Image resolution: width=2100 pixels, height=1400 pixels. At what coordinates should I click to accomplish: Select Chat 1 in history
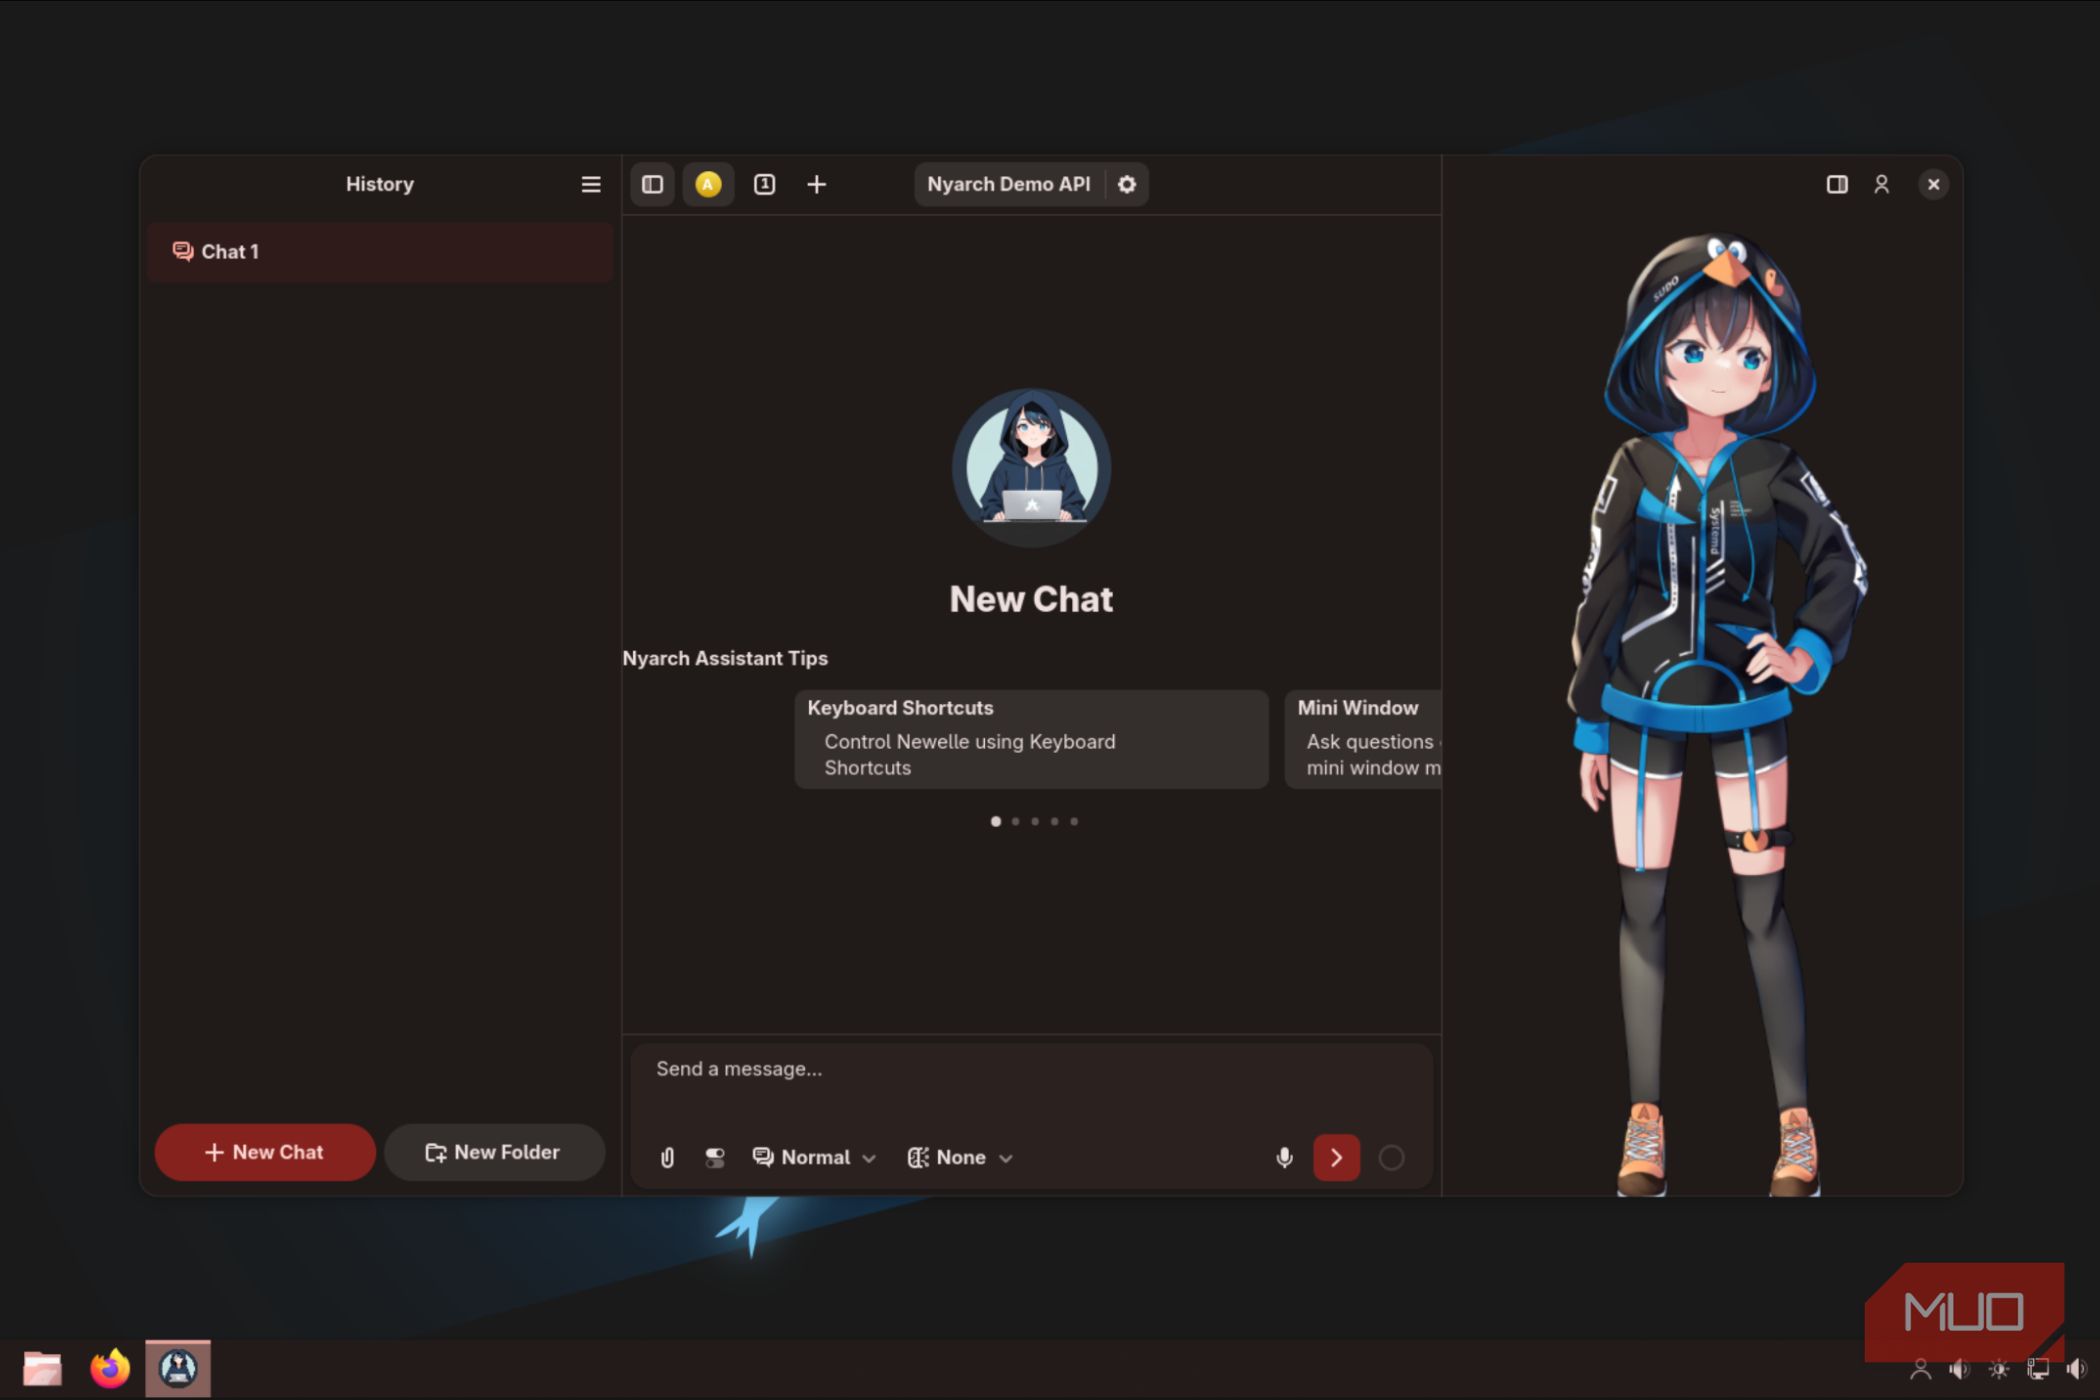[x=380, y=252]
